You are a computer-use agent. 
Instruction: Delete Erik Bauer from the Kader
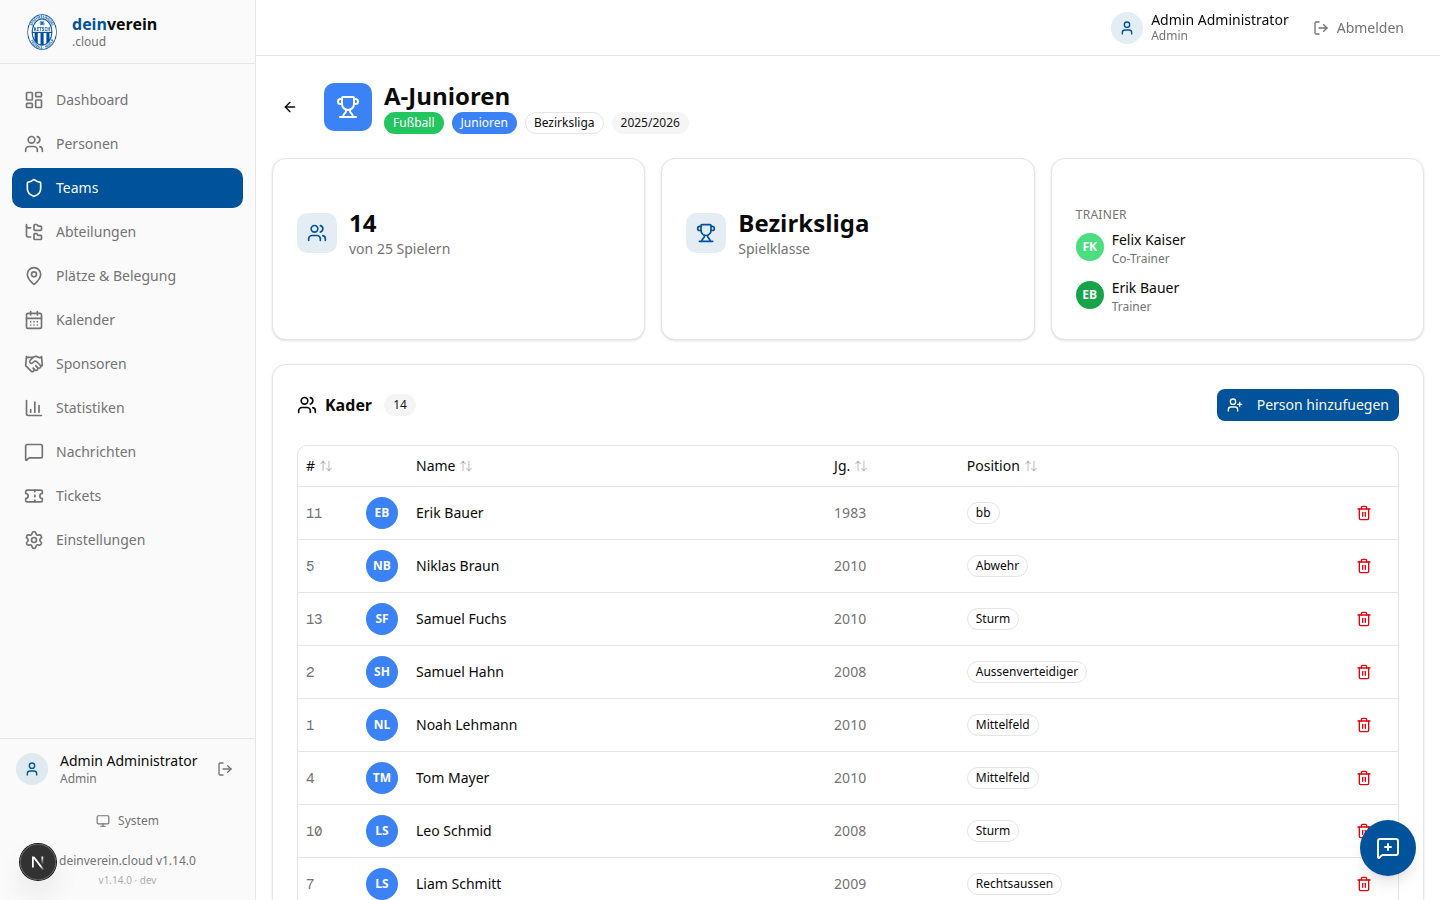(x=1363, y=513)
